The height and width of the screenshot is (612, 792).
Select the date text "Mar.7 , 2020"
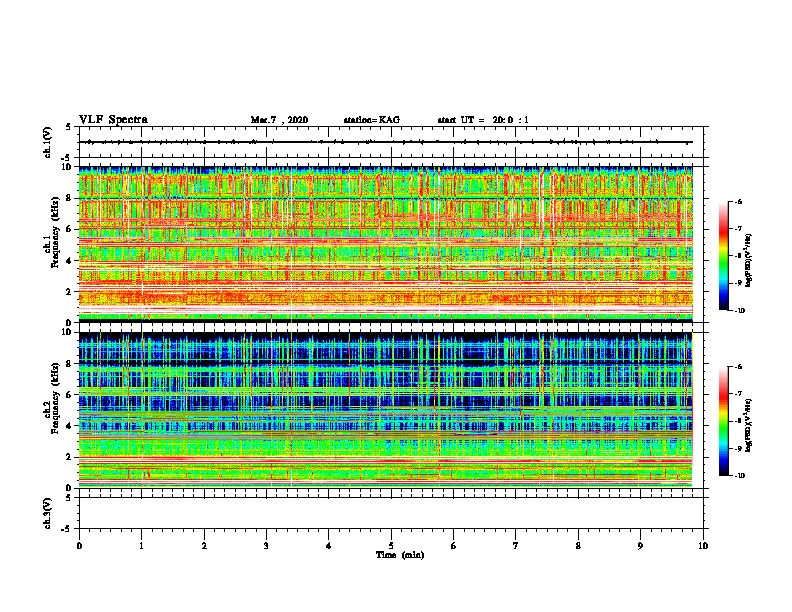point(279,120)
